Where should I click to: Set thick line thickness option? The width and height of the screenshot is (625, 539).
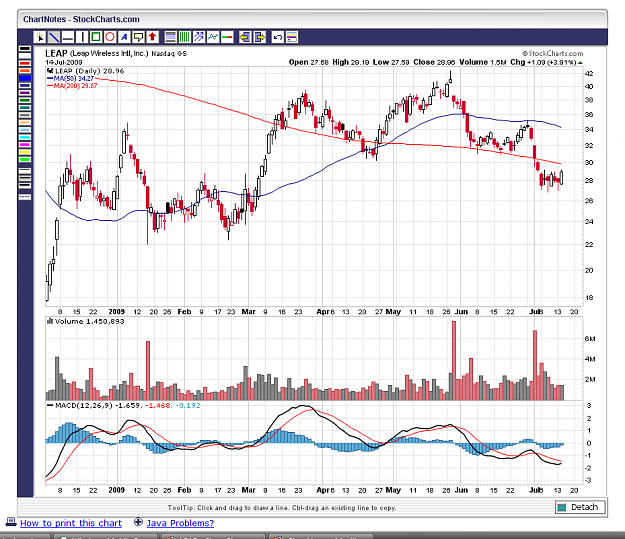click(25, 185)
